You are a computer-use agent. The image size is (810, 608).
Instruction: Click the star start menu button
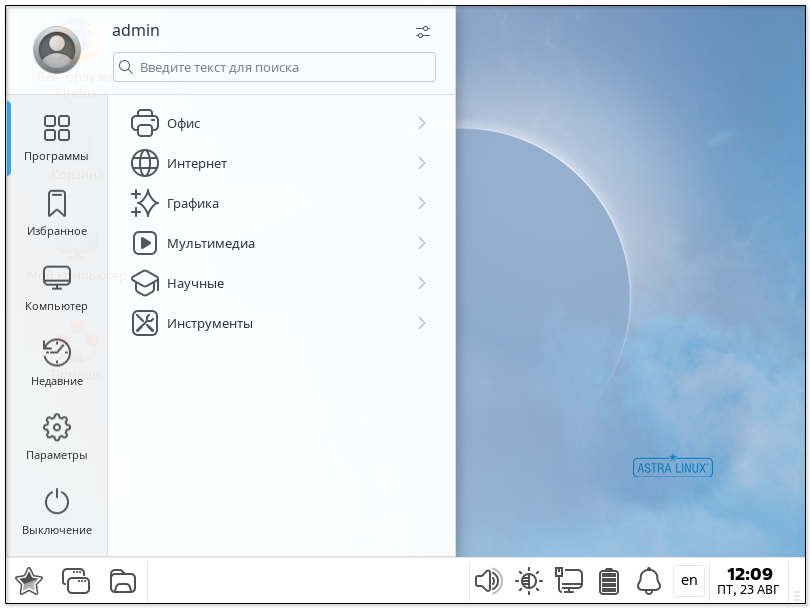[x=29, y=581]
